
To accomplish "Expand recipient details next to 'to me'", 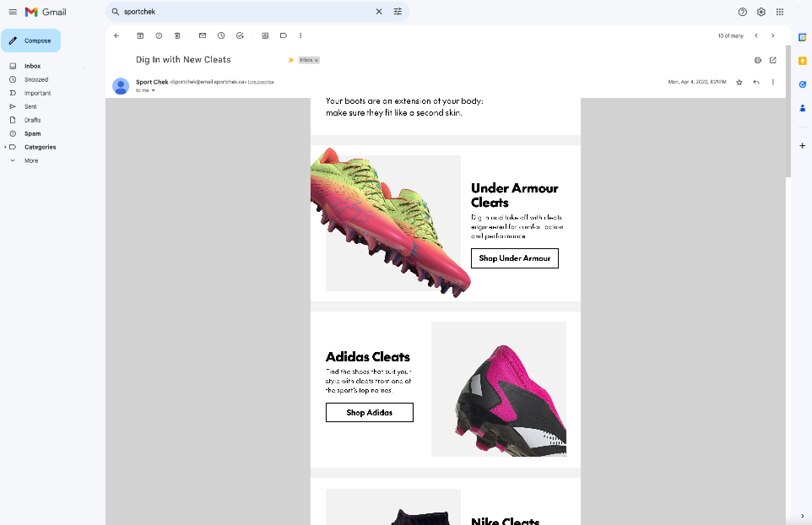I will point(153,90).
